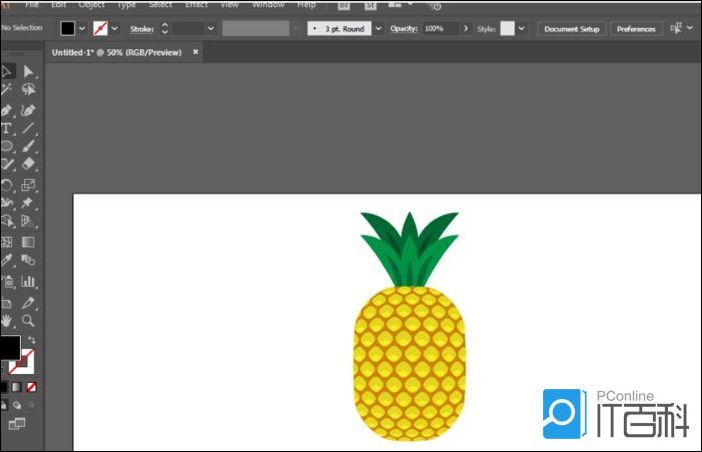The width and height of the screenshot is (702, 452).
Task: Open the 3 pt. Round brush definition
Action: pos(339,29)
